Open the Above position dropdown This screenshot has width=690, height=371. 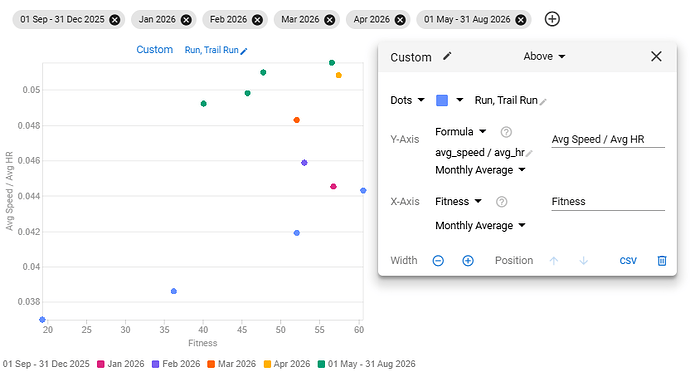click(544, 56)
